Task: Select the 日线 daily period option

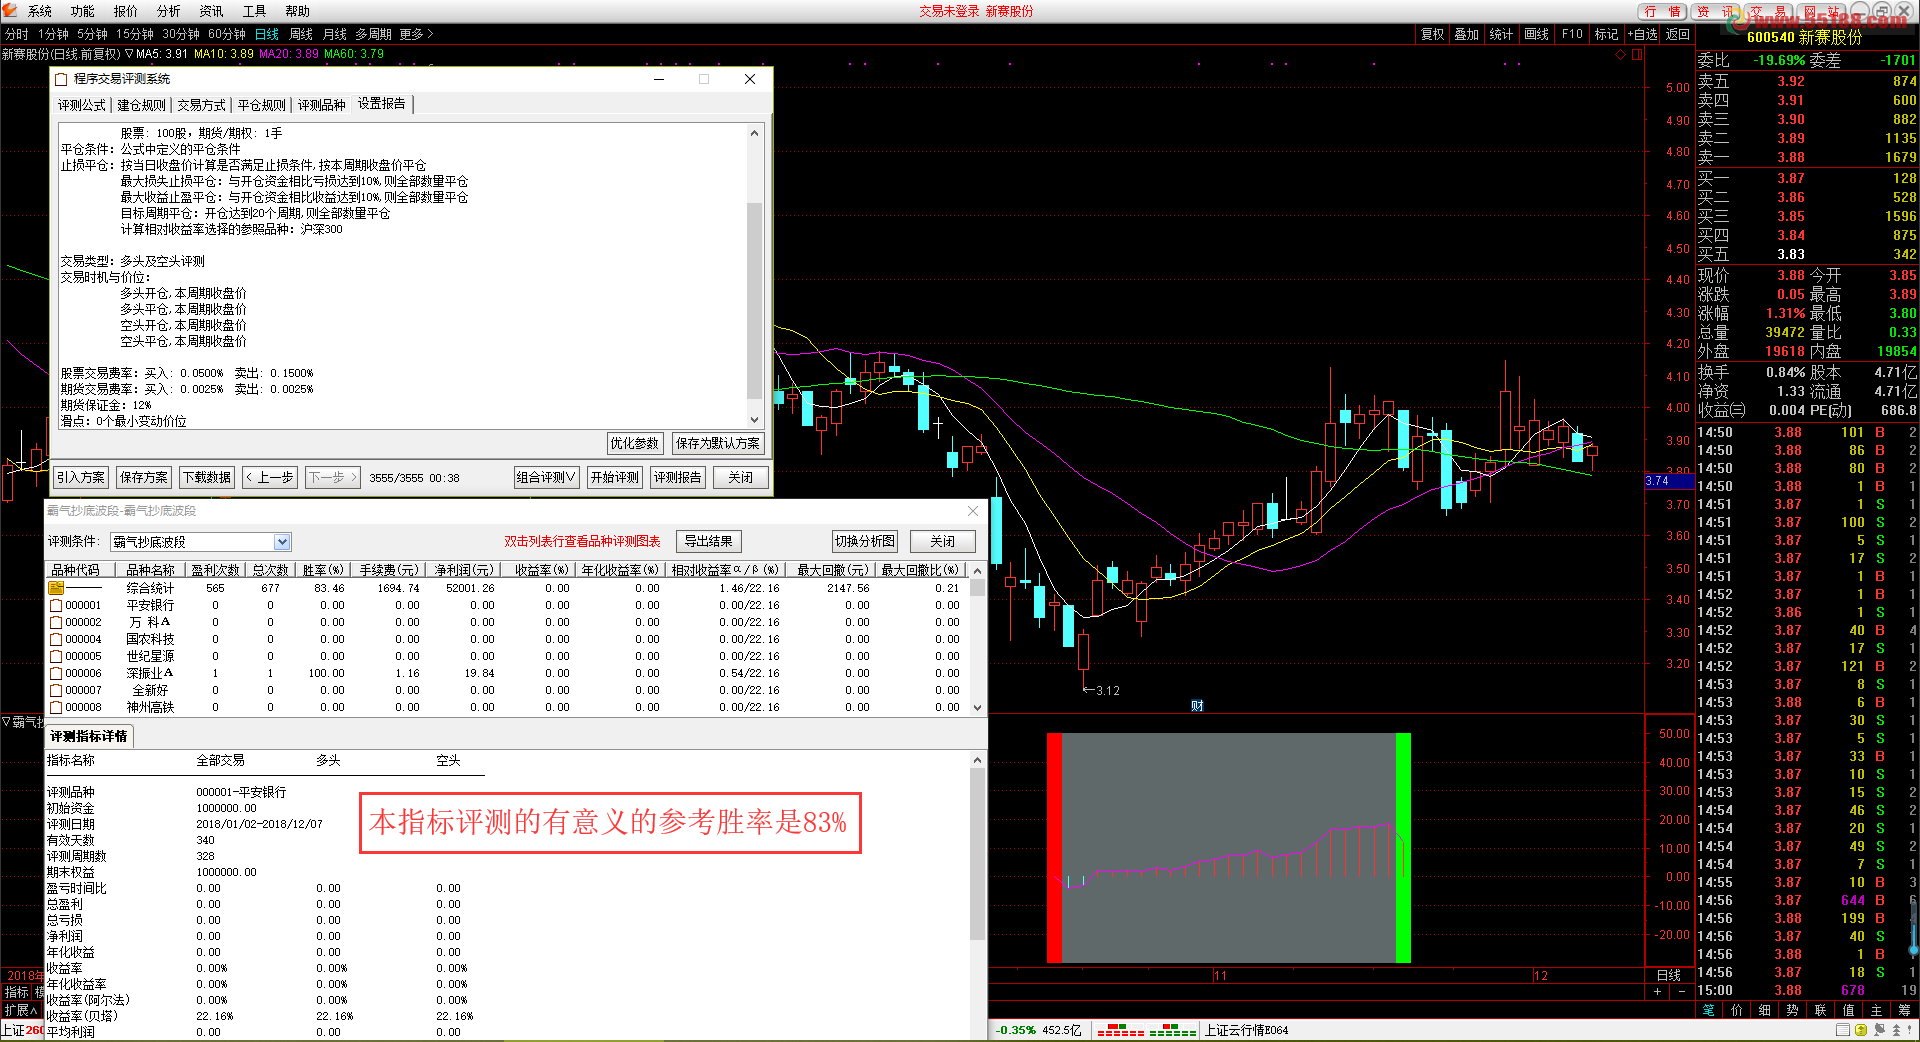Action: 267,34
